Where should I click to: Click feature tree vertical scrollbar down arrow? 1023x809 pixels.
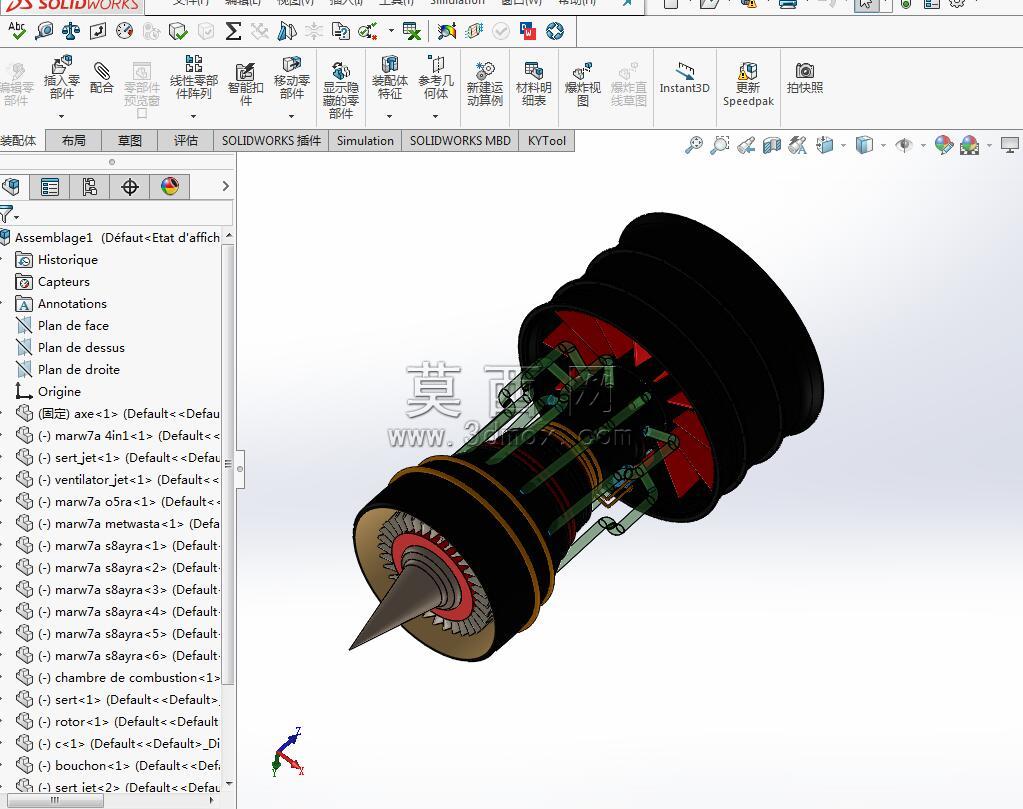tap(228, 784)
